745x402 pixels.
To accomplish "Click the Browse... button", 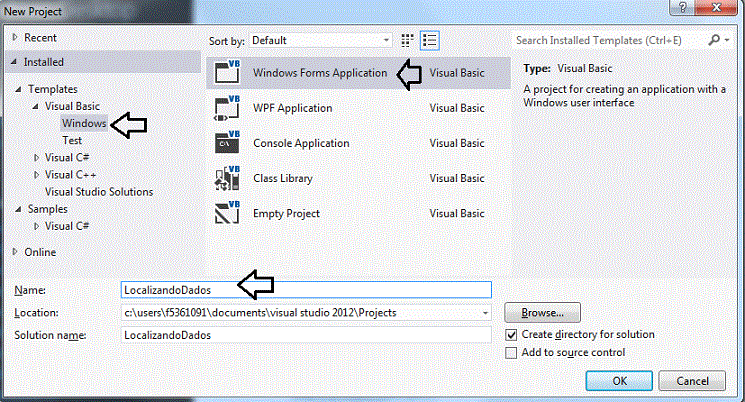I will [x=542, y=313].
